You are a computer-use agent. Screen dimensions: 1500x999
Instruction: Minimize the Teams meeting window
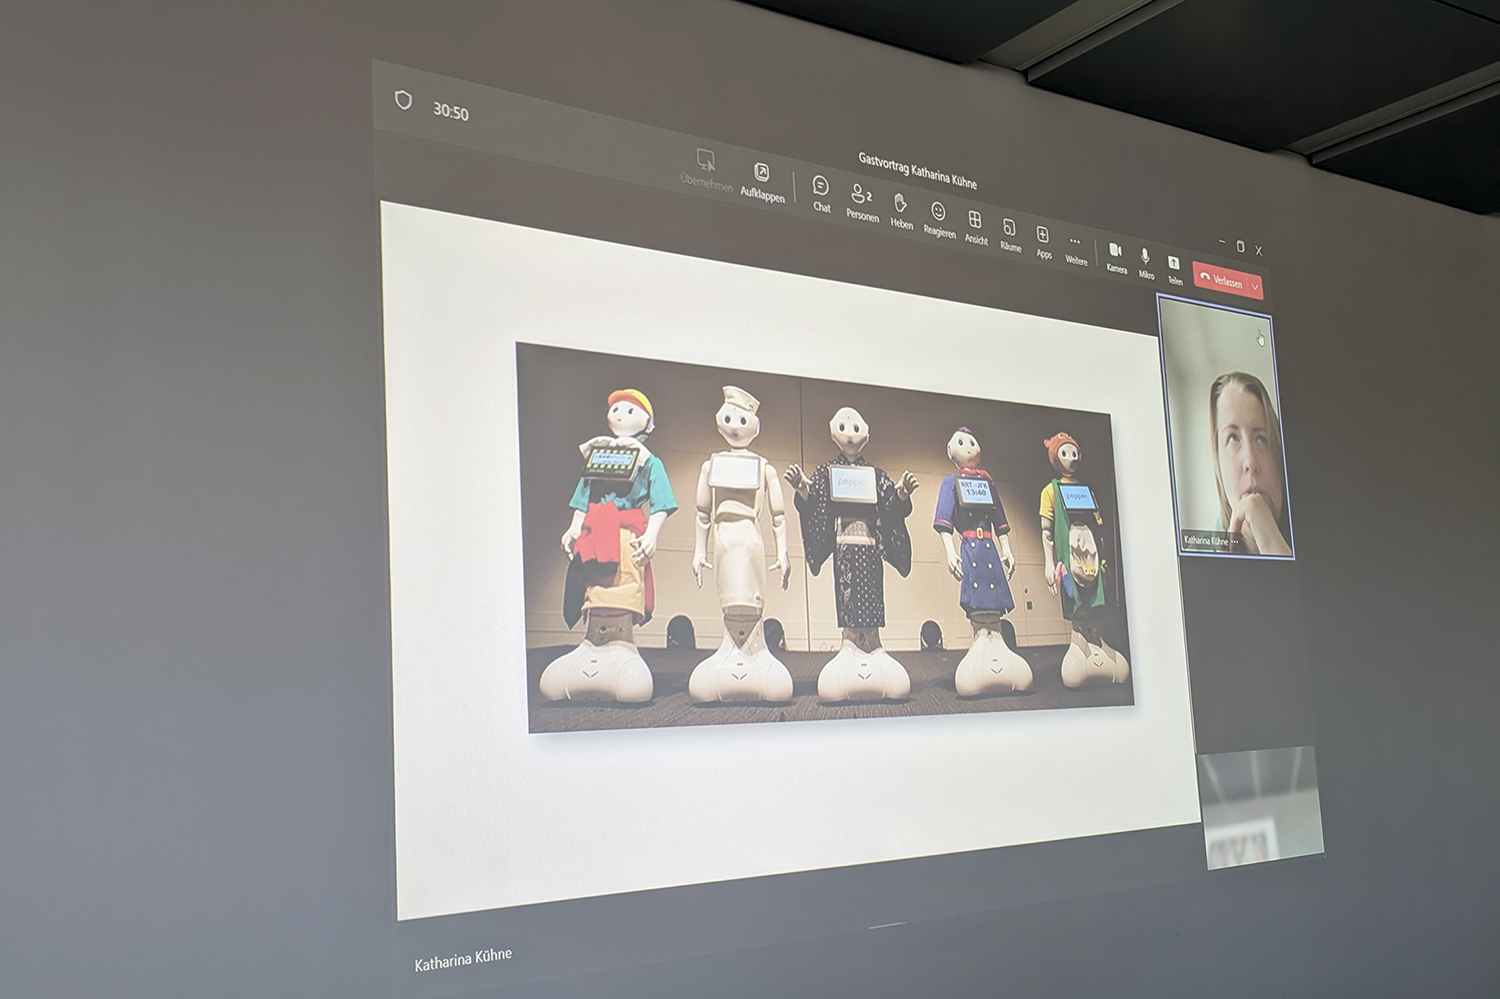(1222, 242)
